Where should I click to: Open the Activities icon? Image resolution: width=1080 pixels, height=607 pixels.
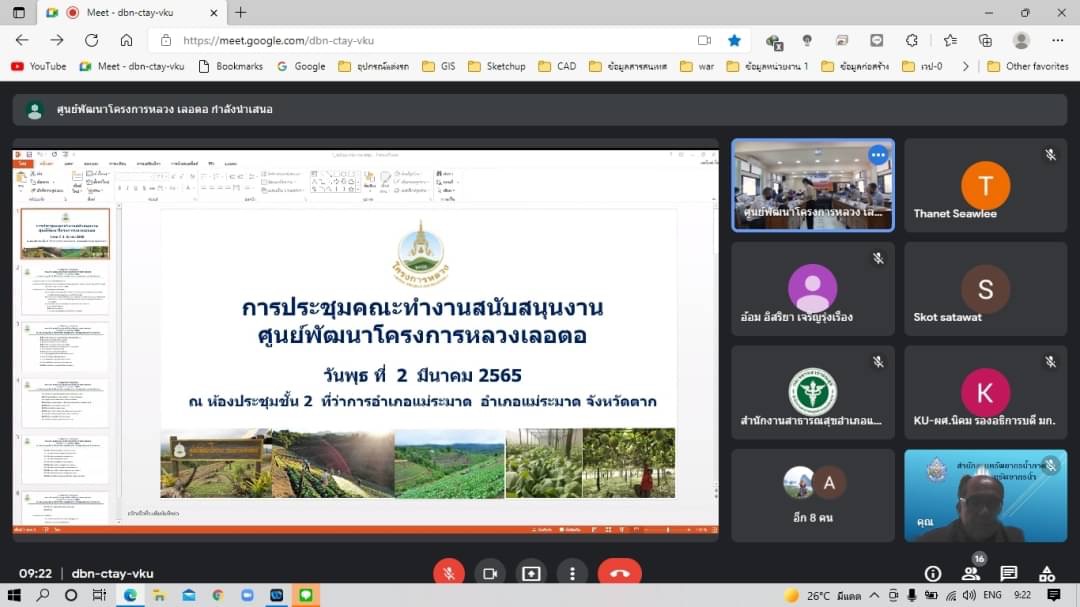(x=1047, y=573)
